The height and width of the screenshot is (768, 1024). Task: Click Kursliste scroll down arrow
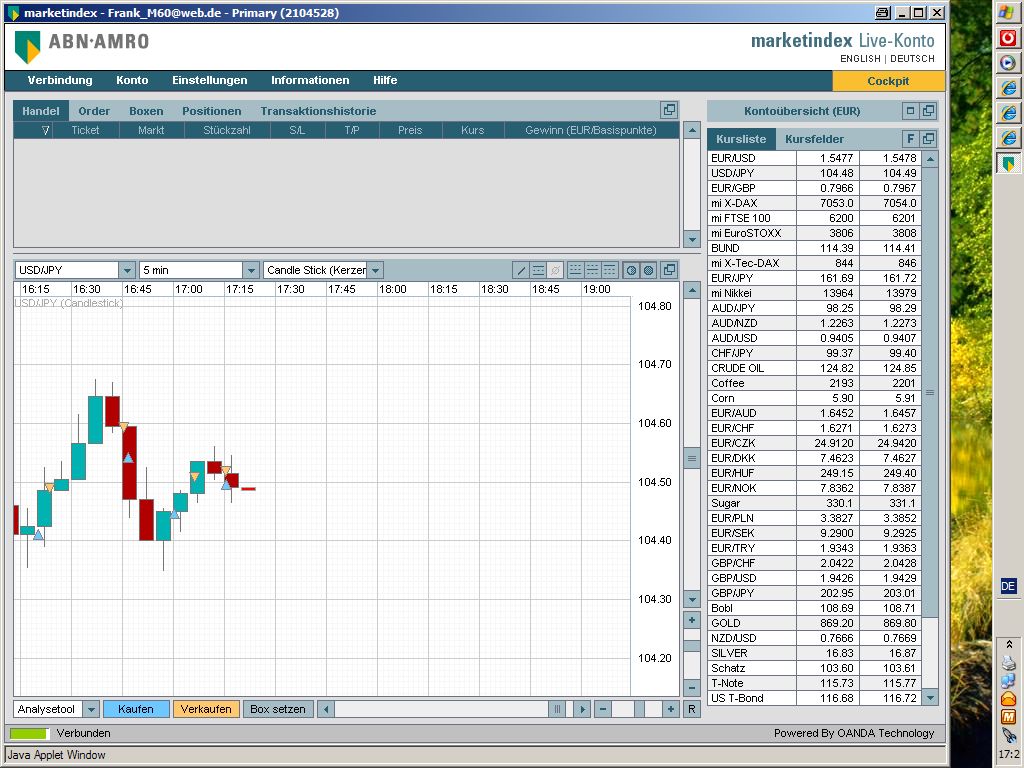[931, 697]
